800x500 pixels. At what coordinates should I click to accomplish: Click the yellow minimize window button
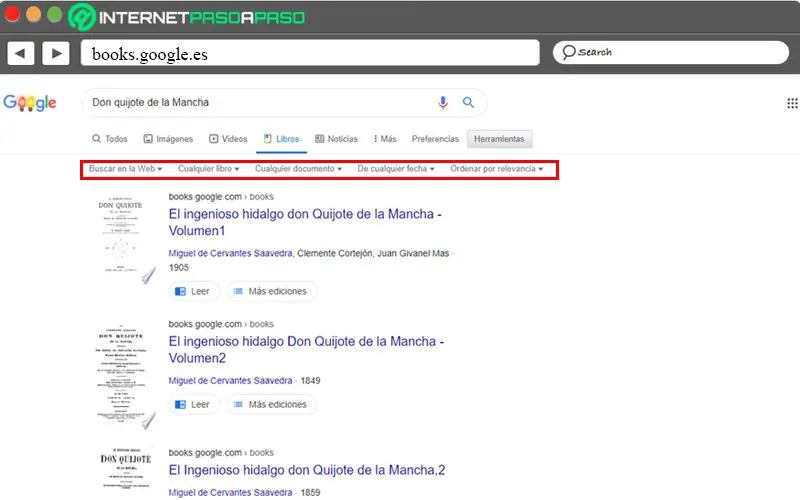point(34,14)
